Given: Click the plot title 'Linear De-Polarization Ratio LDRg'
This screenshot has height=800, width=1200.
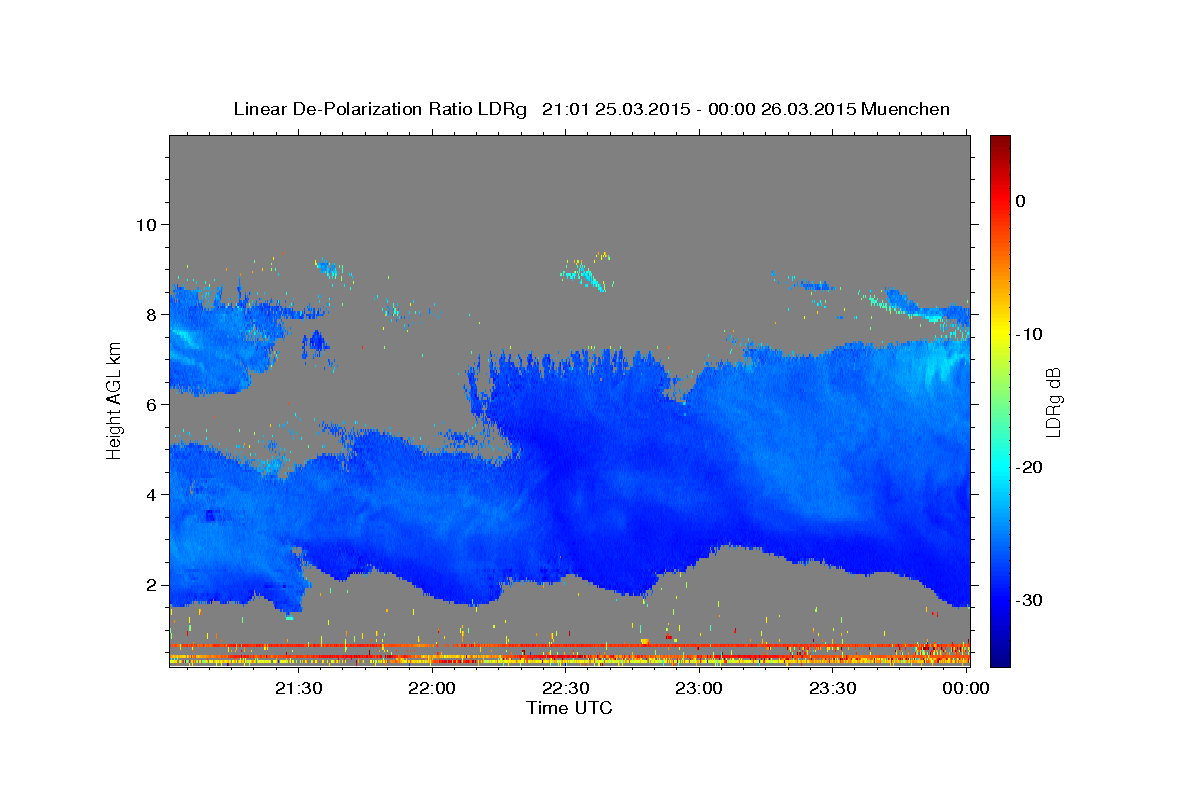Looking at the screenshot, I should coord(380,109).
